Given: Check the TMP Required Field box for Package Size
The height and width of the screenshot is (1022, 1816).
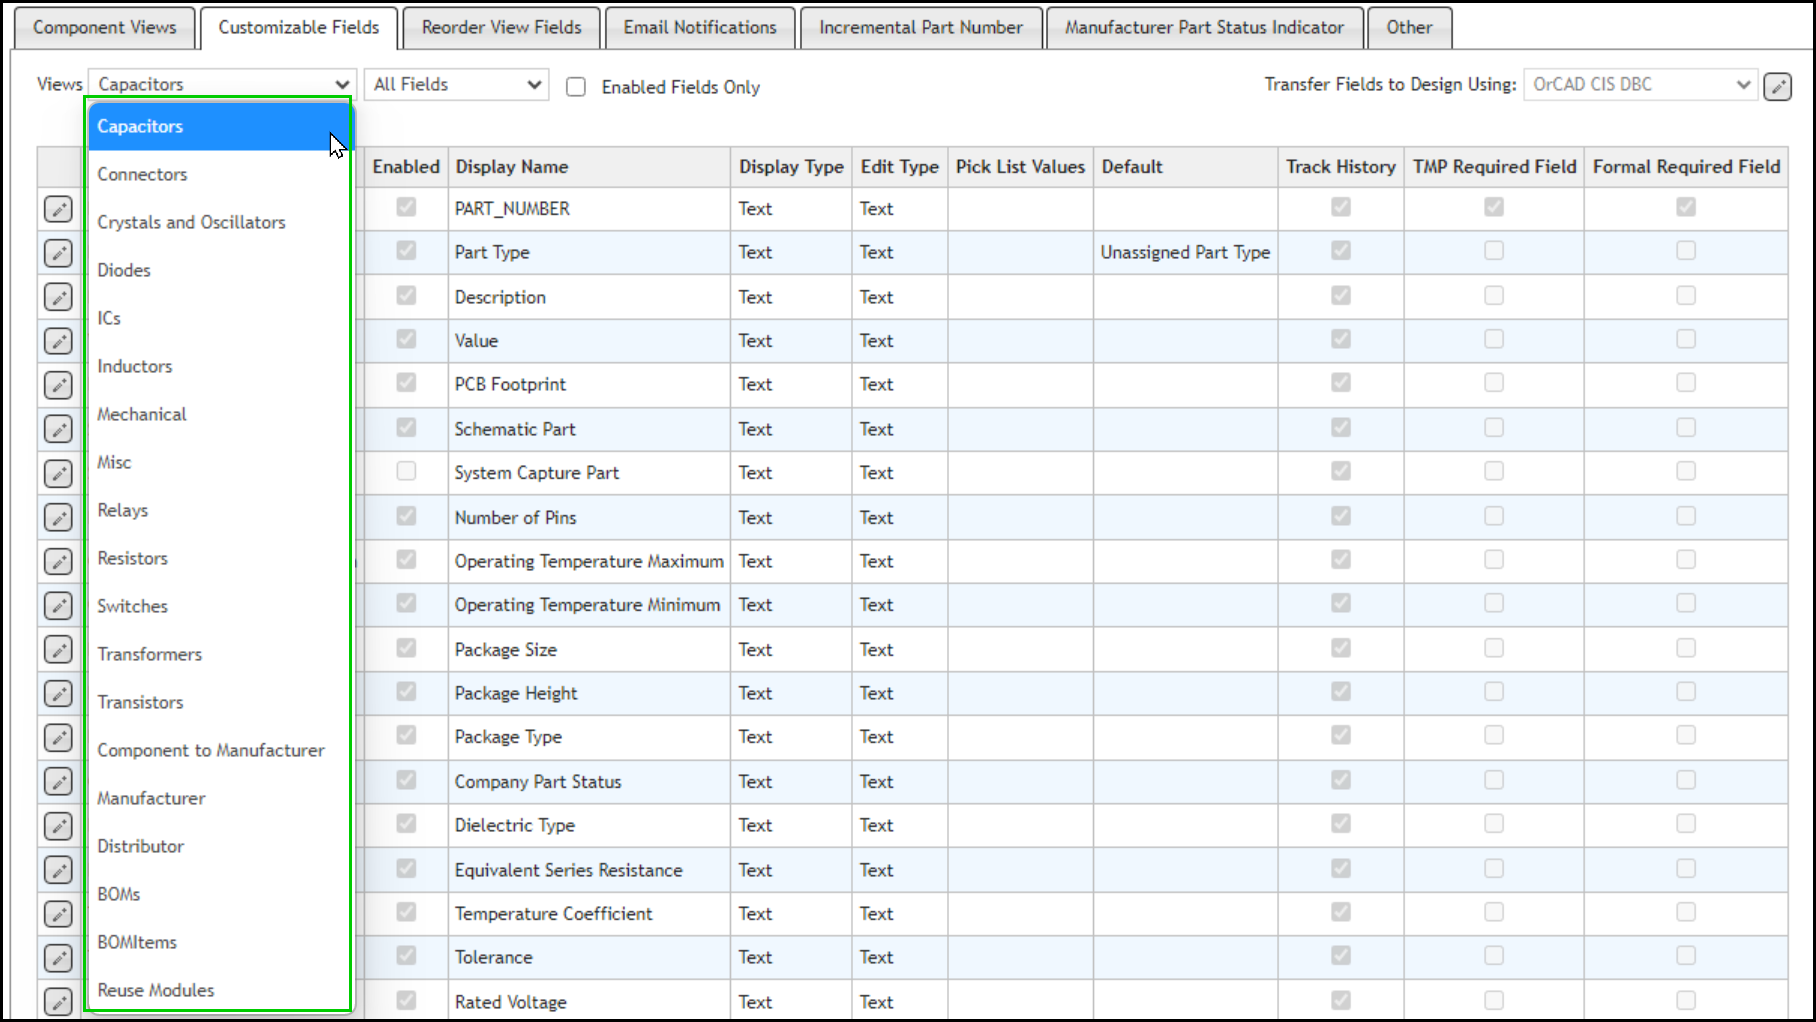Looking at the screenshot, I should (1494, 647).
